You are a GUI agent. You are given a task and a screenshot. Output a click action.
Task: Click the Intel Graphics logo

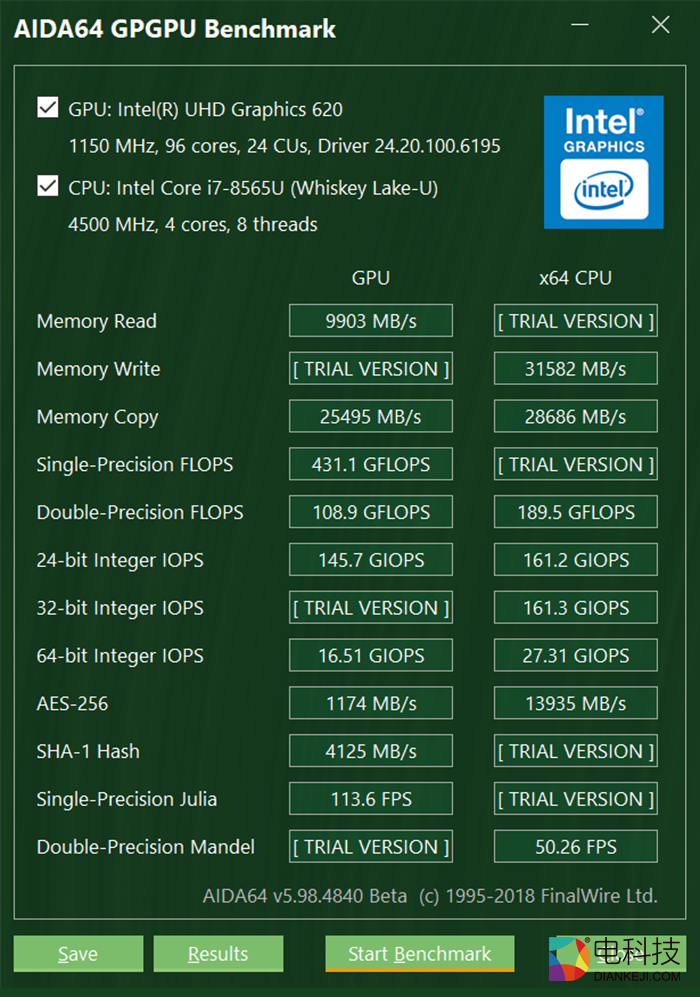coord(603,162)
